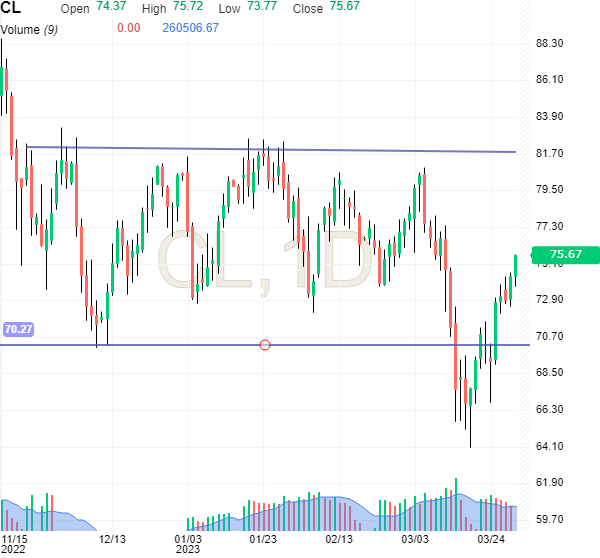Click the 72.90 price axis label

pyautogui.click(x=549, y=299)
